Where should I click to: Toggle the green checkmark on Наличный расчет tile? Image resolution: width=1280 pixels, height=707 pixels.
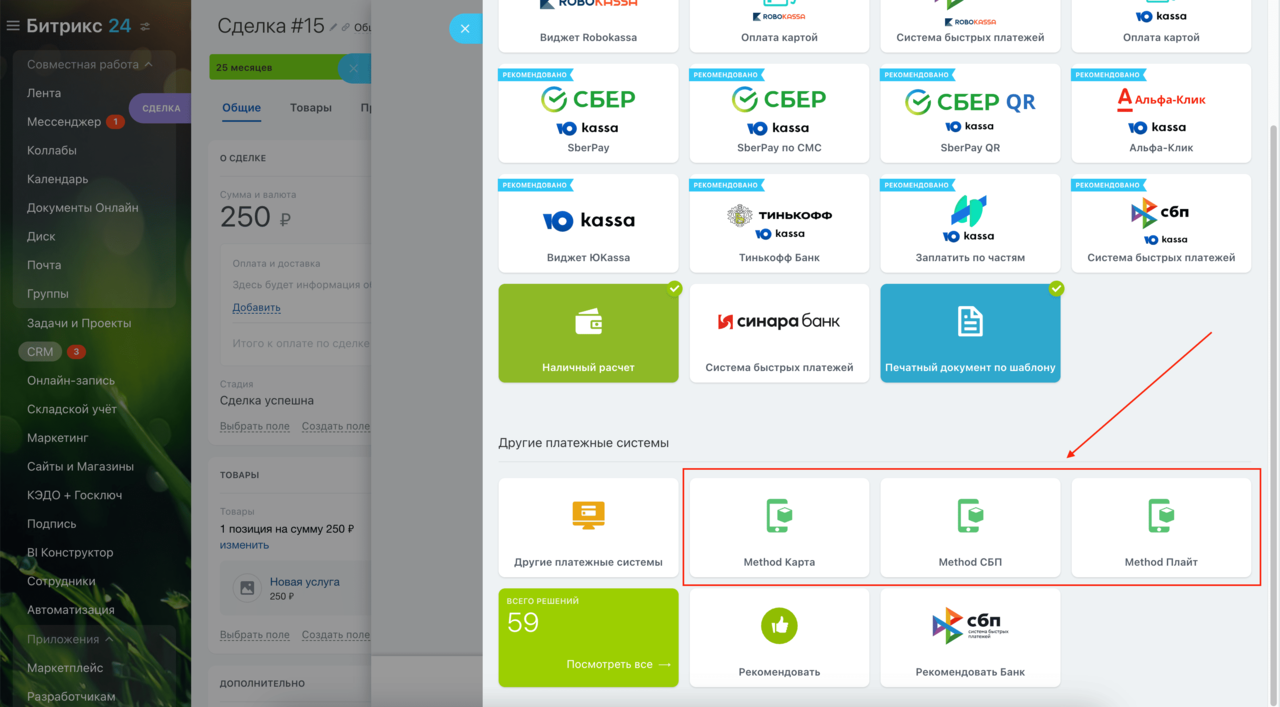[675, 288]
